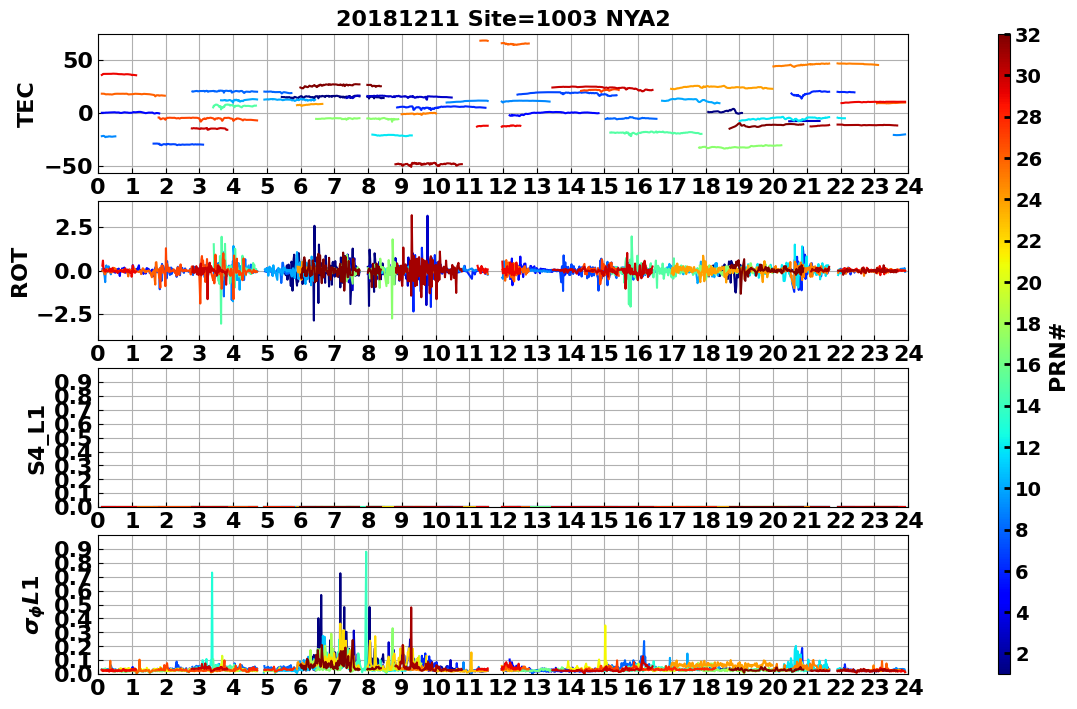Click hour 9 tick below the S4_L1 panel
1077x709 pixels.
[402, 520]
